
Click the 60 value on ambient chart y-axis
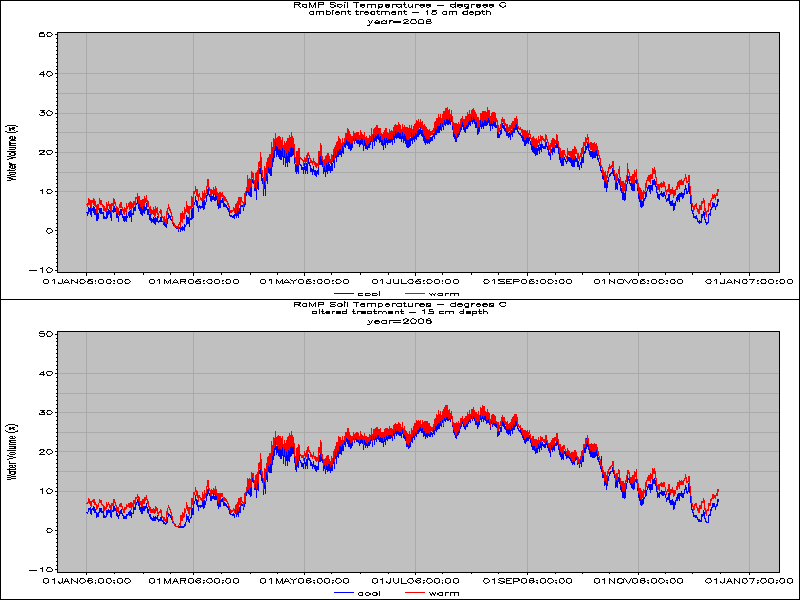pyautogui.click(x=45, y=35)
